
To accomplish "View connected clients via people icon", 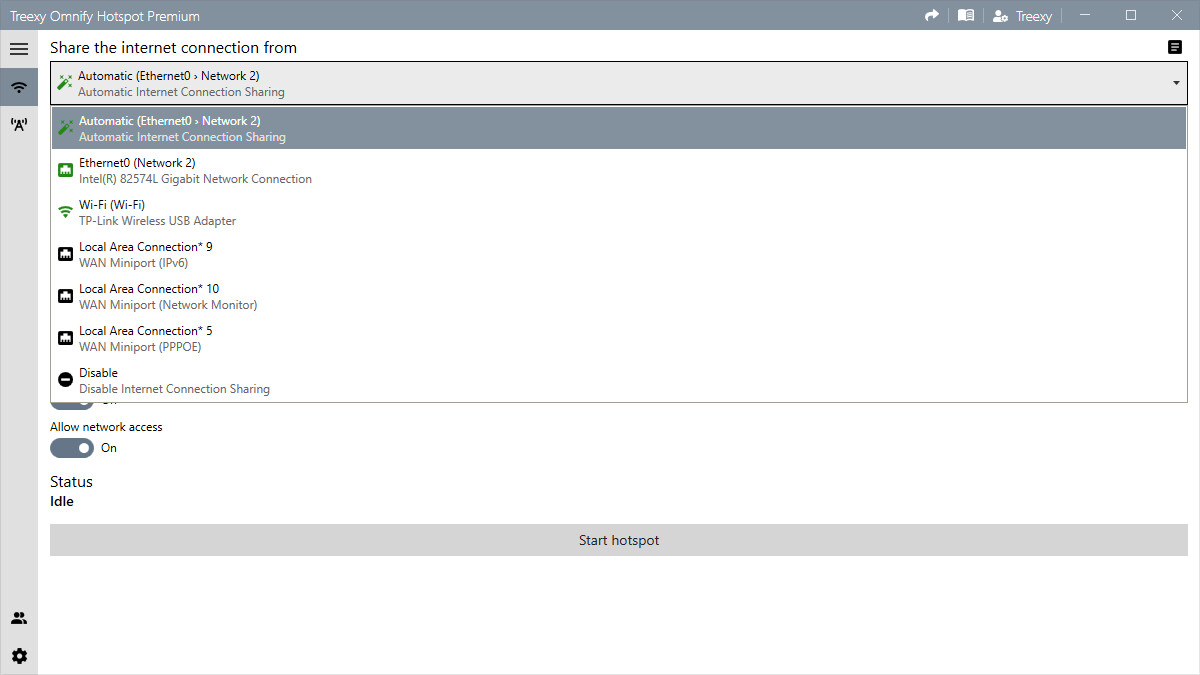I will (19, 617).
